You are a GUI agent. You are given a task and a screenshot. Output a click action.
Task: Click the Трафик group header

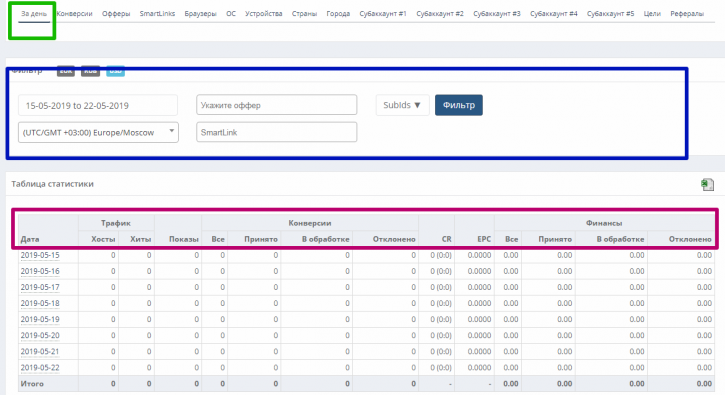[x=116, y=223]
